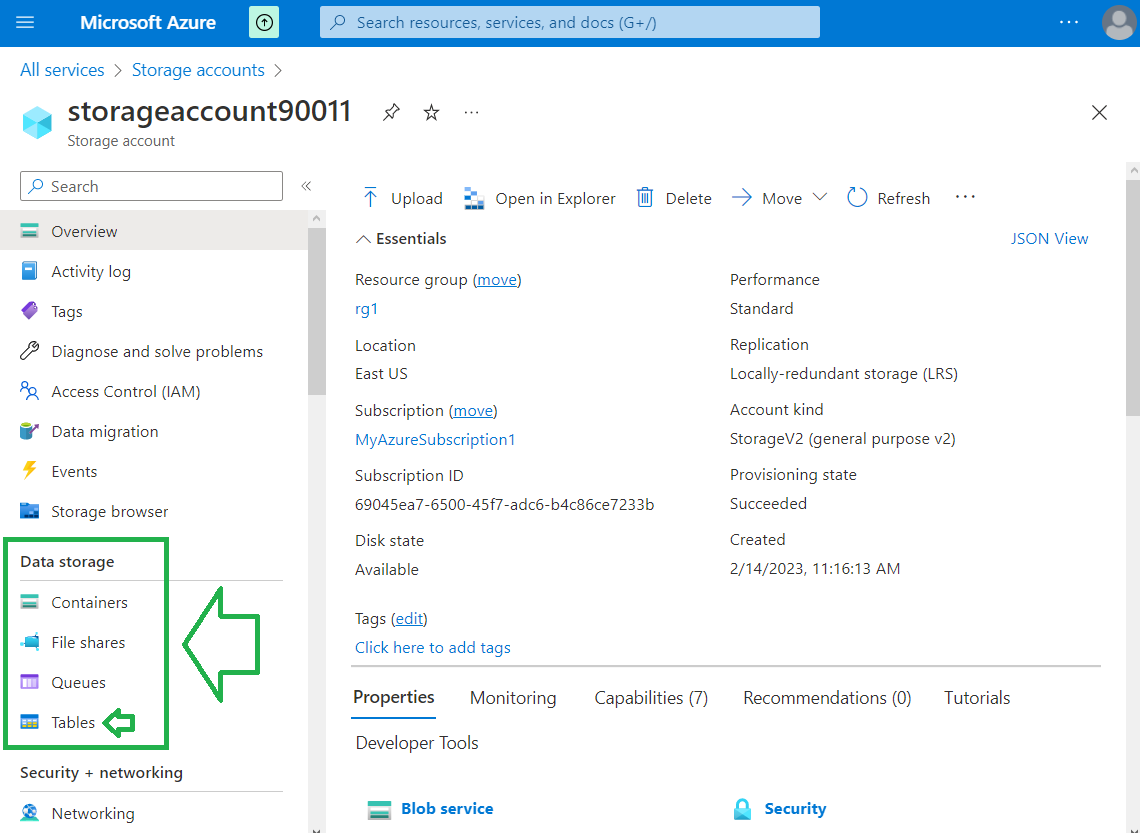Open the Security heading link

[x=795, y=808]
